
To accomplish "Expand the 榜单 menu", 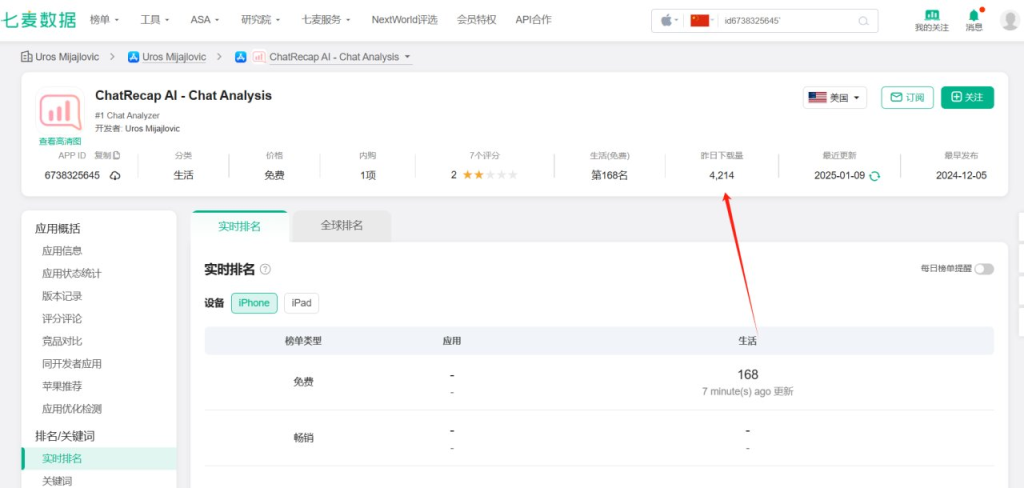I will (104, 20).
